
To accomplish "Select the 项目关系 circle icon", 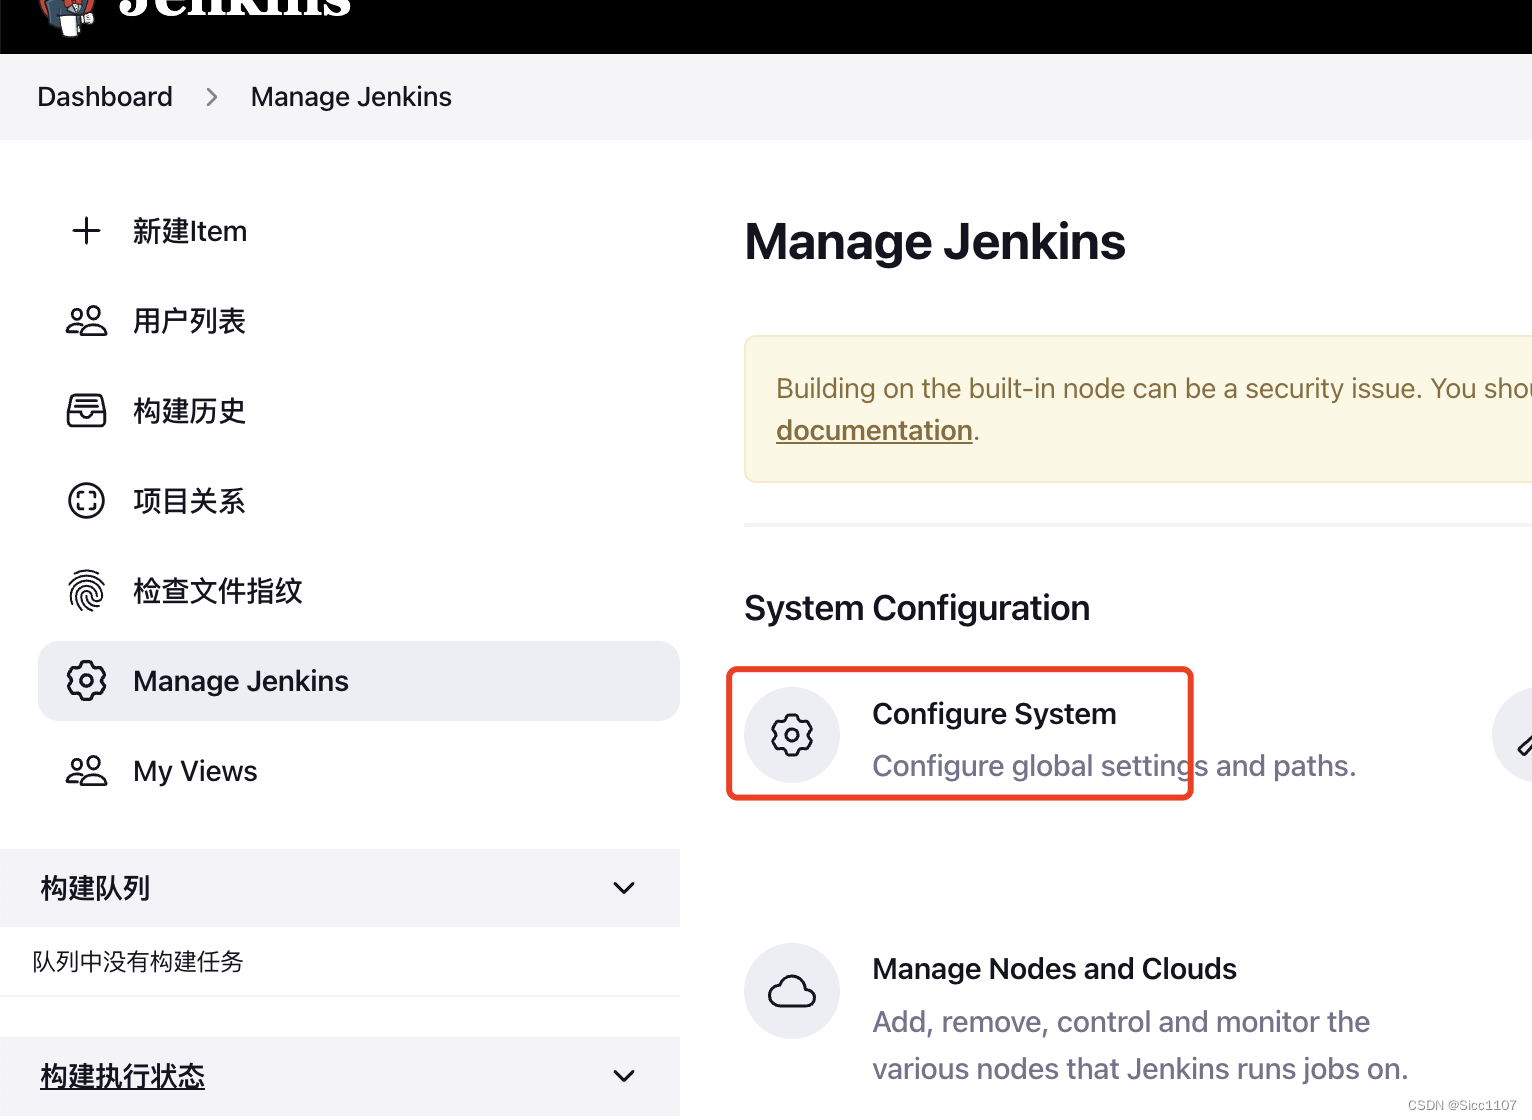I will coord(86,500).
